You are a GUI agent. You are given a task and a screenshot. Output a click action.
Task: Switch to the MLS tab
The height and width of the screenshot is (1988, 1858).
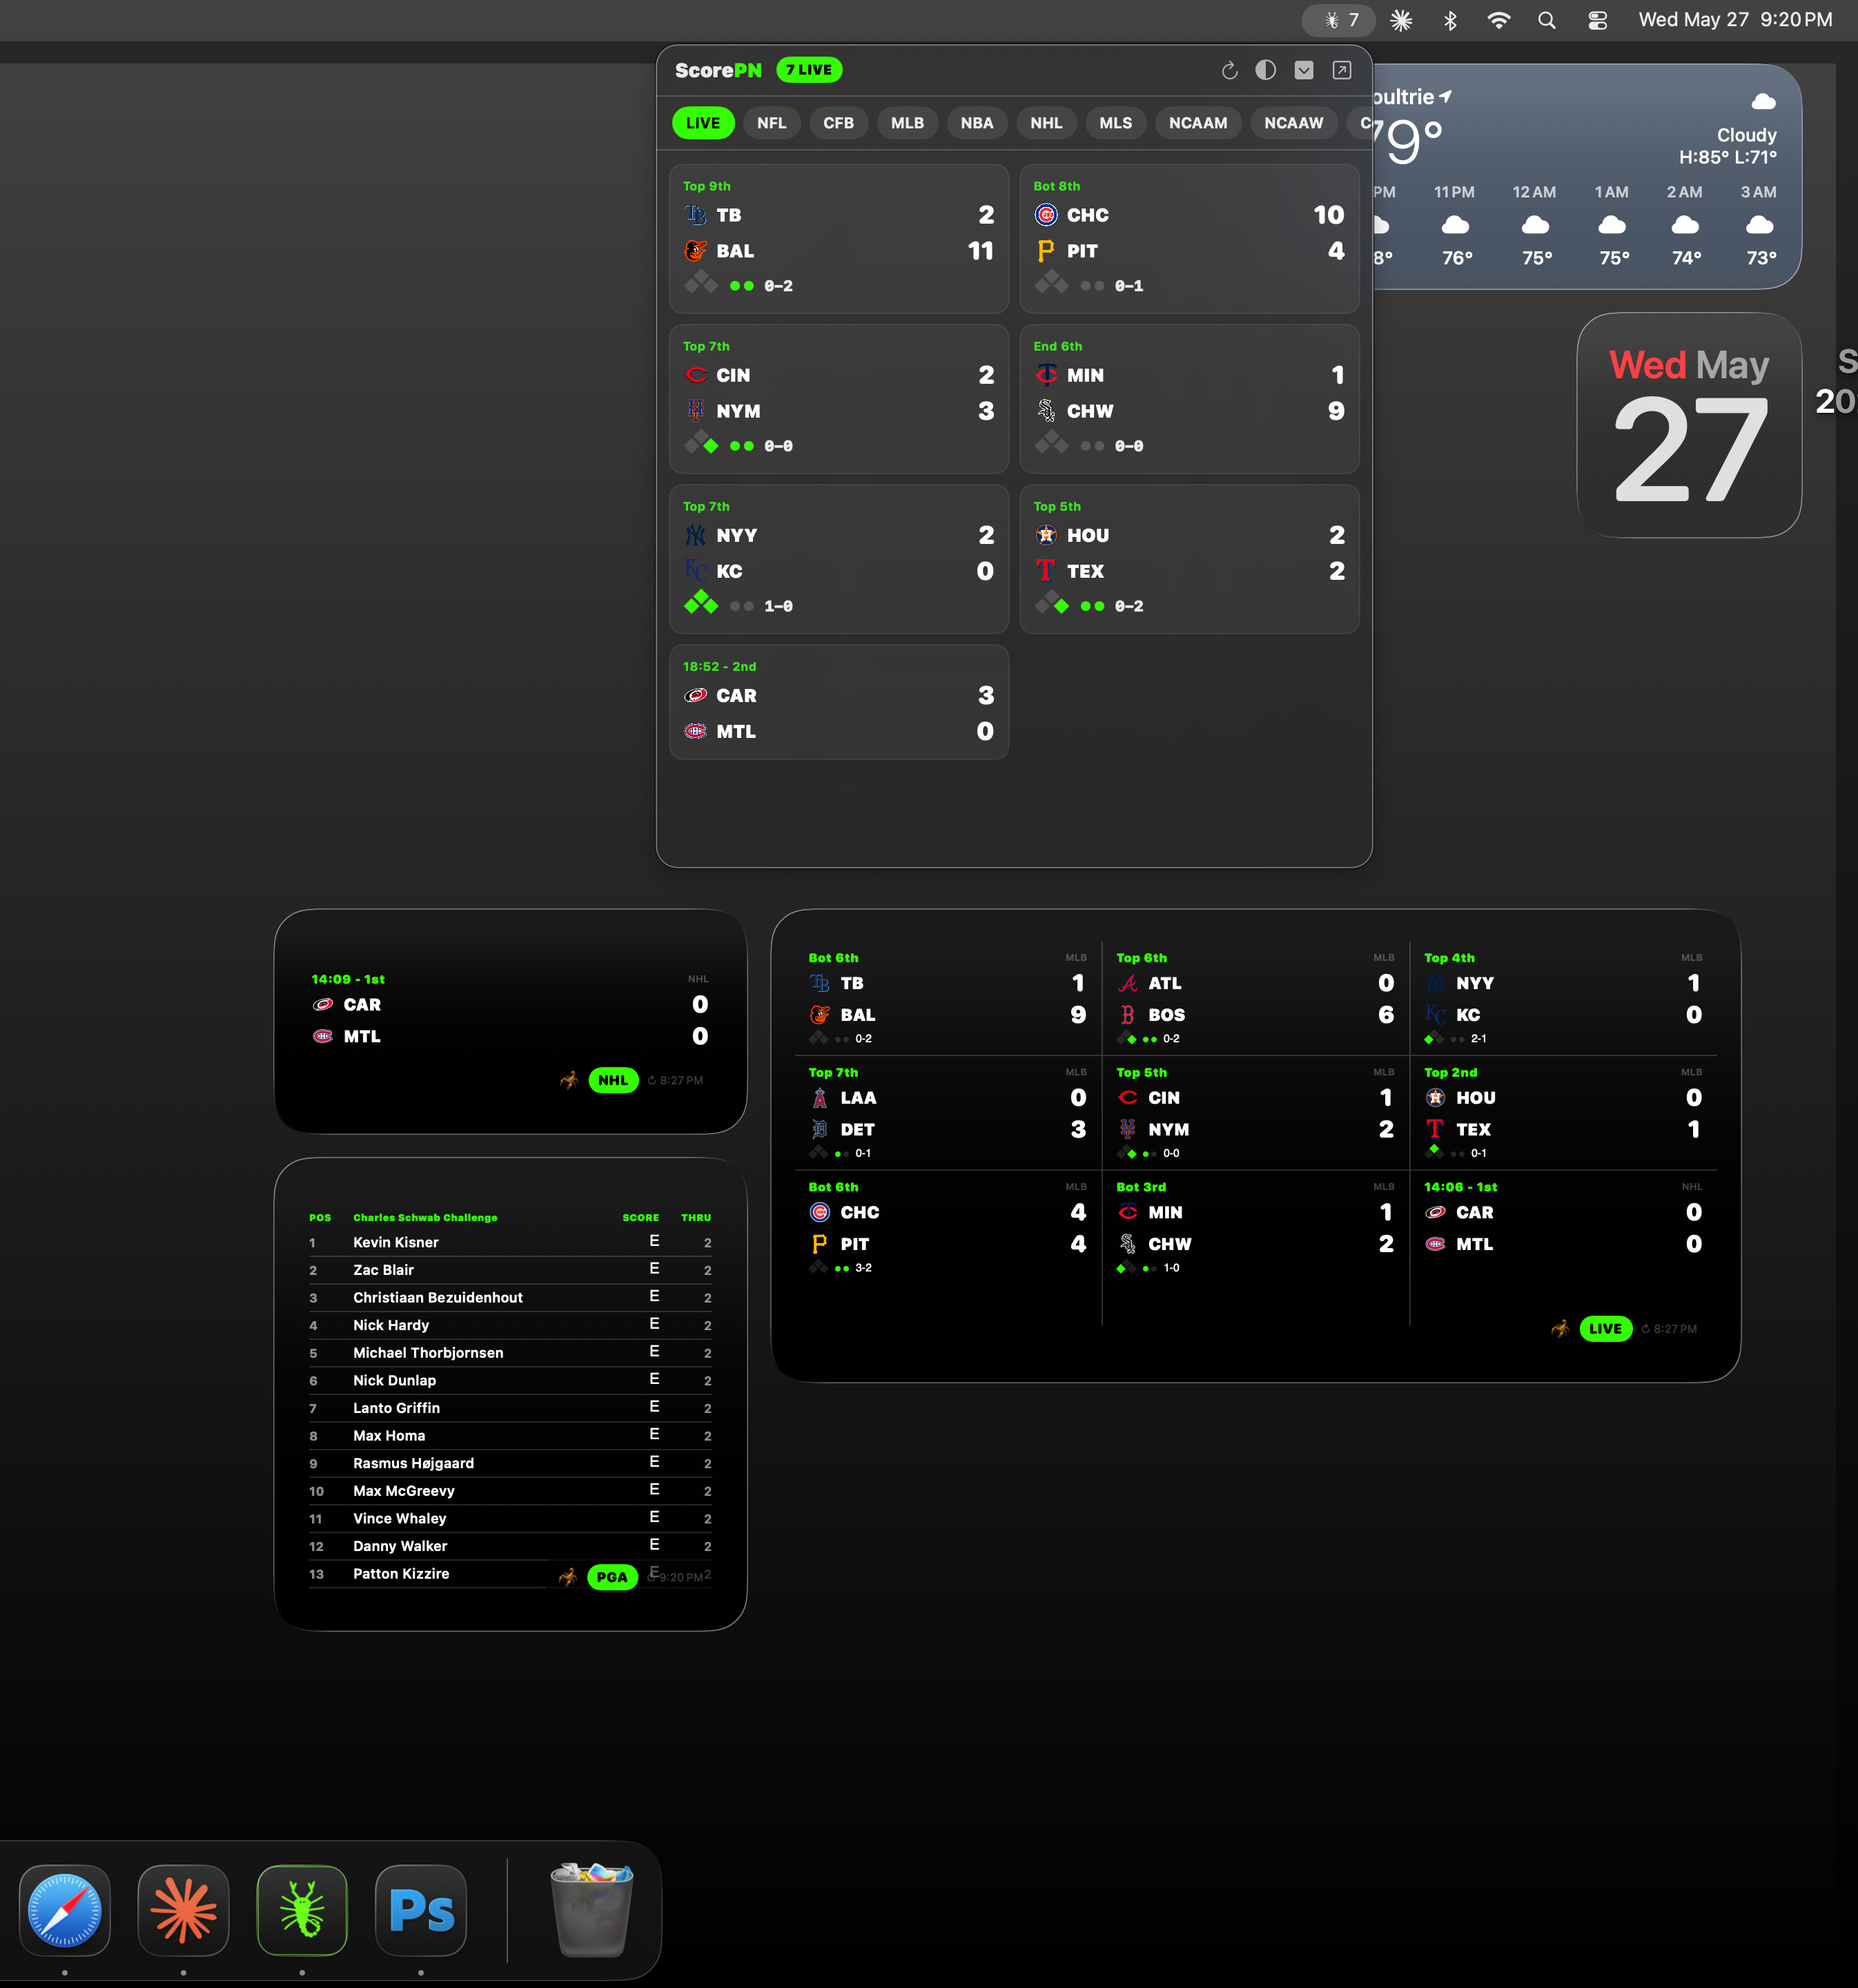coord(1116,123)
